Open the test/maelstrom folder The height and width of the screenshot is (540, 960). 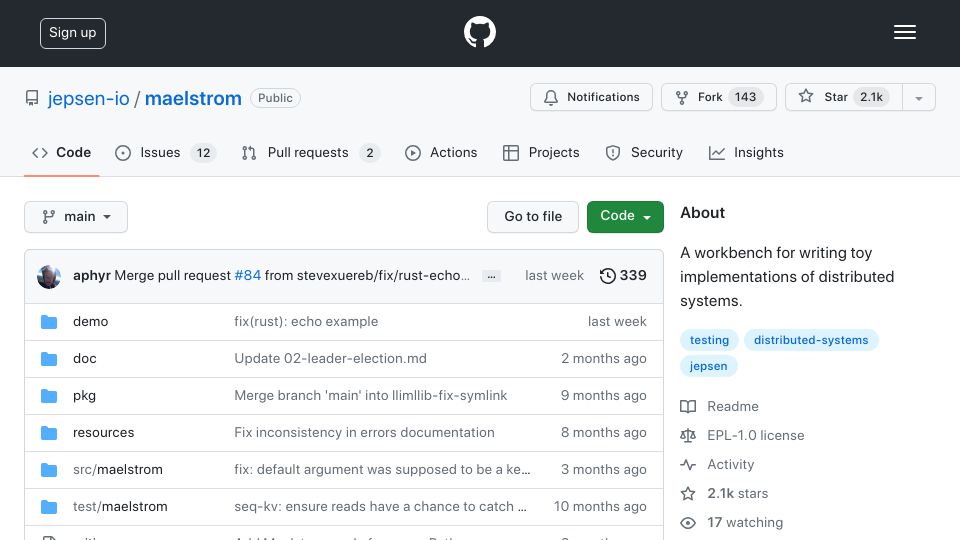click(120, 506)
